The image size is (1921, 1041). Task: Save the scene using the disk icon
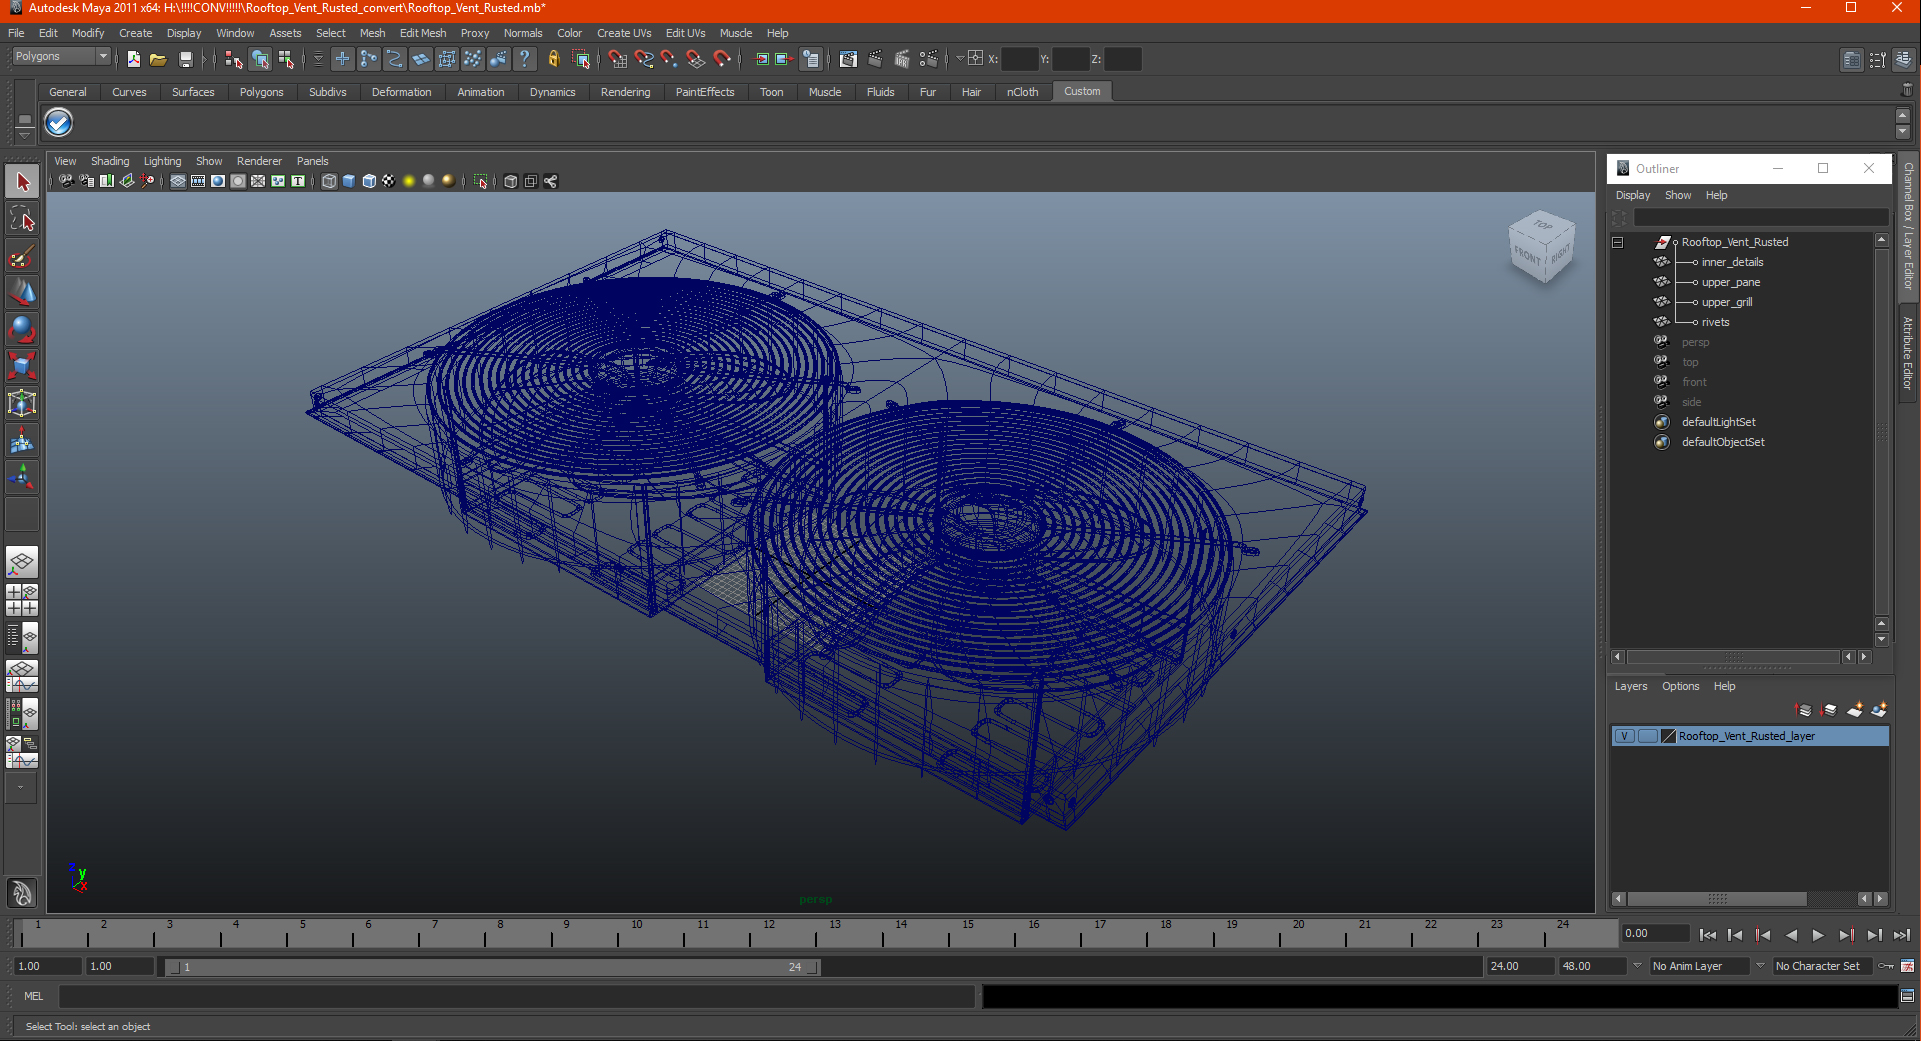[185, 59]
